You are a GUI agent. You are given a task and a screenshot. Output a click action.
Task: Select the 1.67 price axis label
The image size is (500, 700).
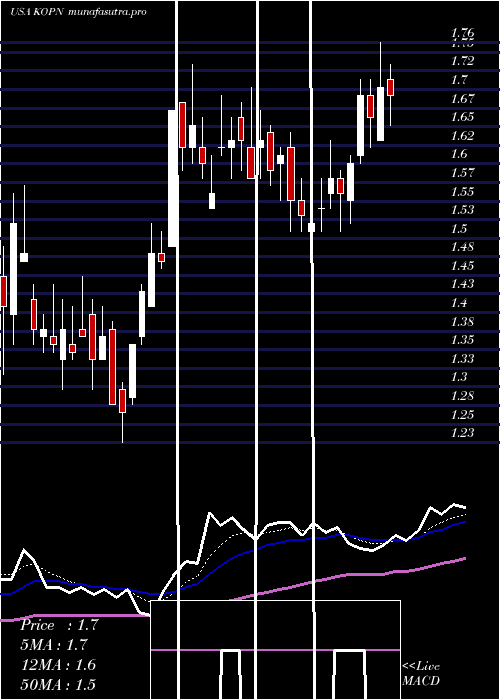point(462,98)
